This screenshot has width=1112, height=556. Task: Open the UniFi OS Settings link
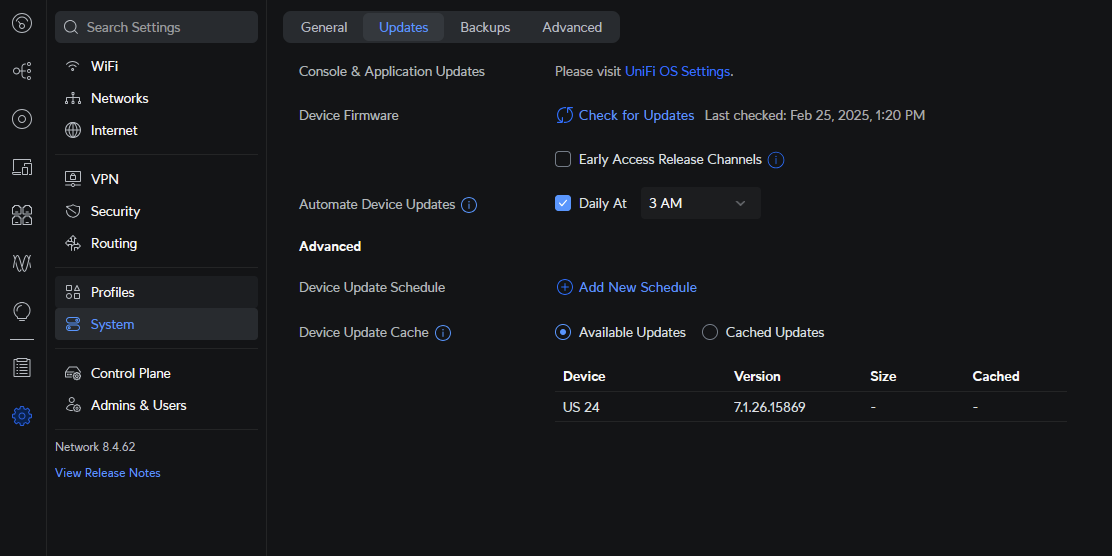tap(677, 71)
